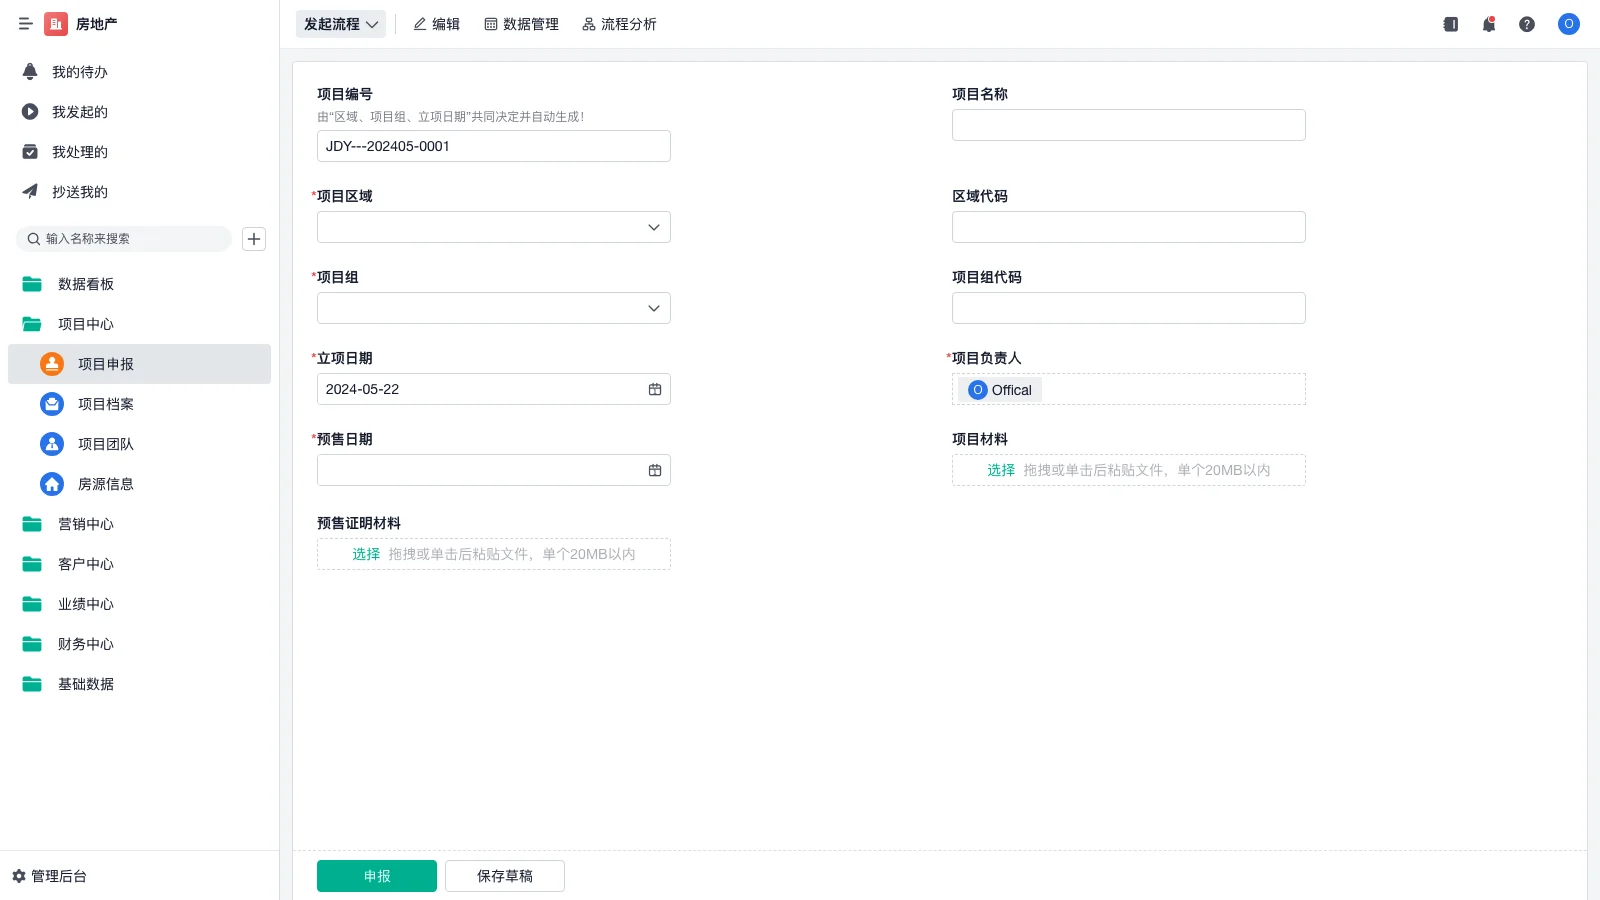This screenshot has height=900, width=1600.
Task: Open the address book icon in header
Action: pyautogui.click(x=1451, y=24)
